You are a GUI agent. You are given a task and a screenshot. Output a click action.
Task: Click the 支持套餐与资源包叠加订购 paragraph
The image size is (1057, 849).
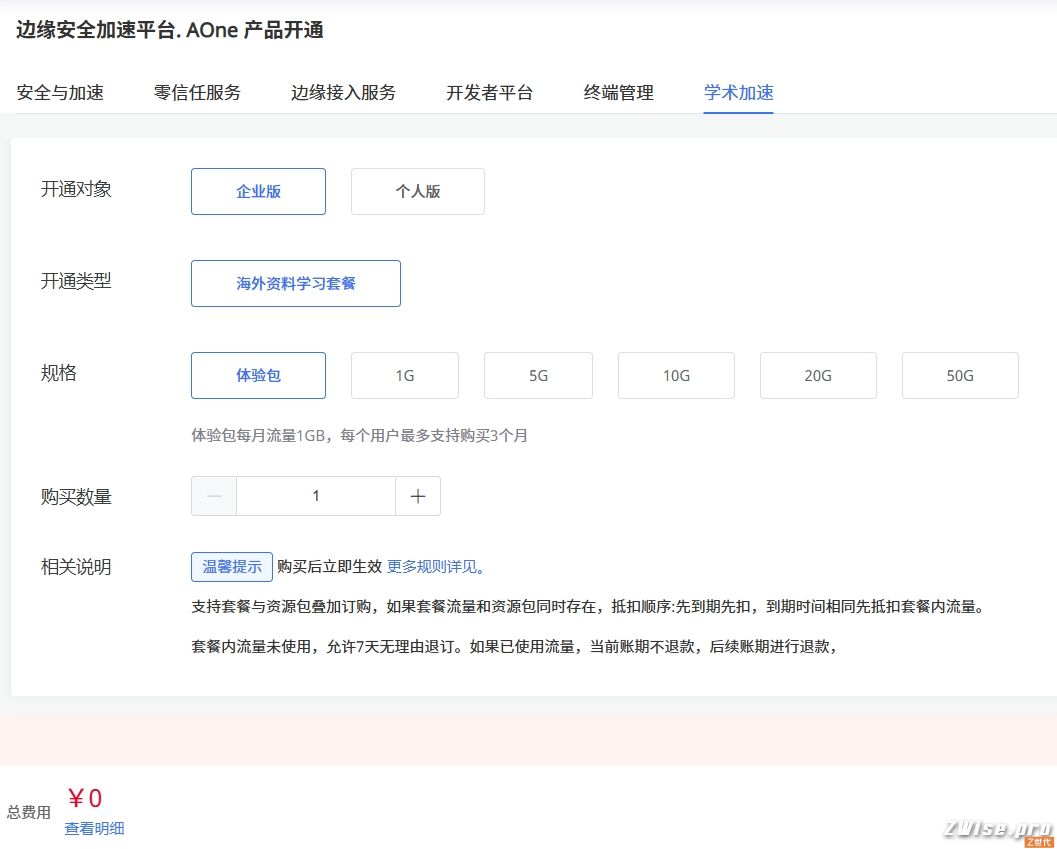tap(589, 607)
